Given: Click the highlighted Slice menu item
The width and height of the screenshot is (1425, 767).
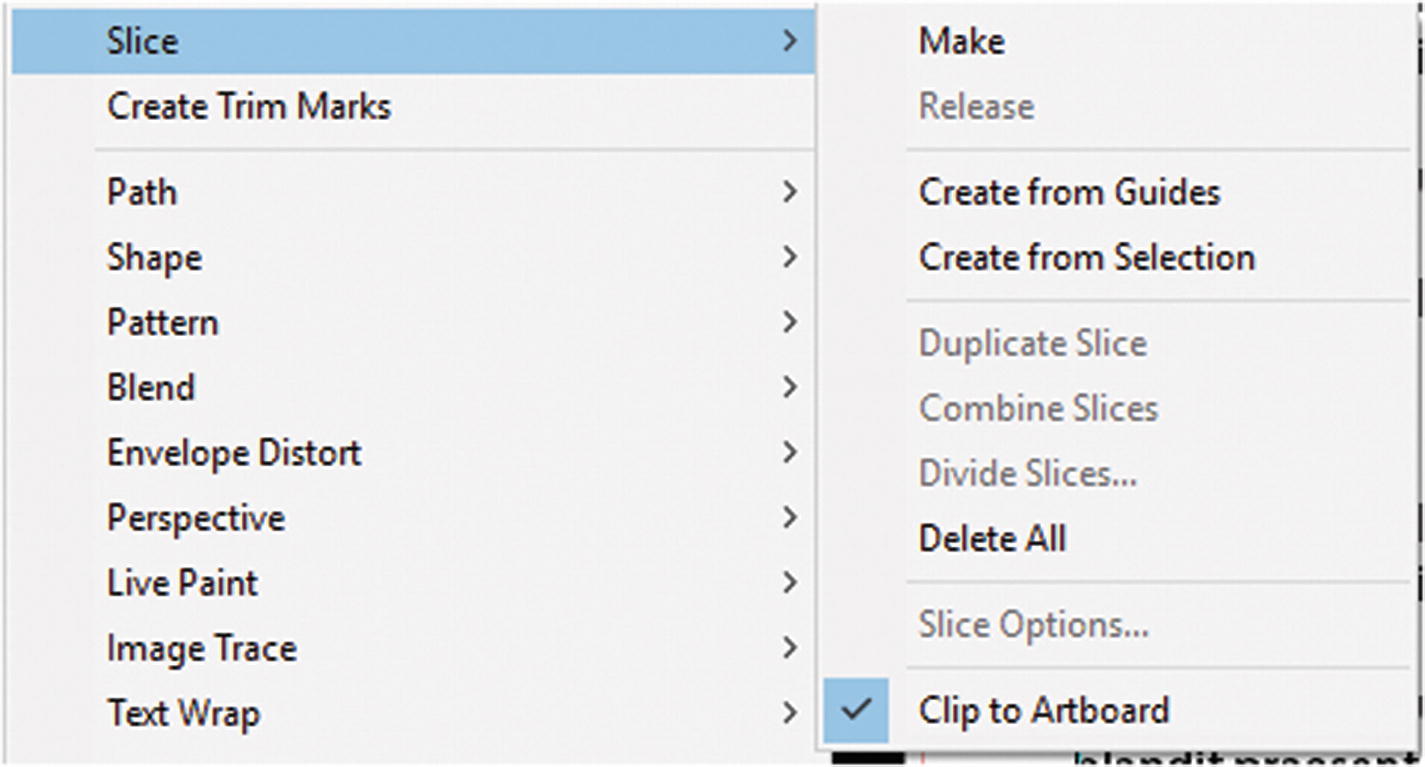Looking at the screenshot, I should (x=143, y=41).
